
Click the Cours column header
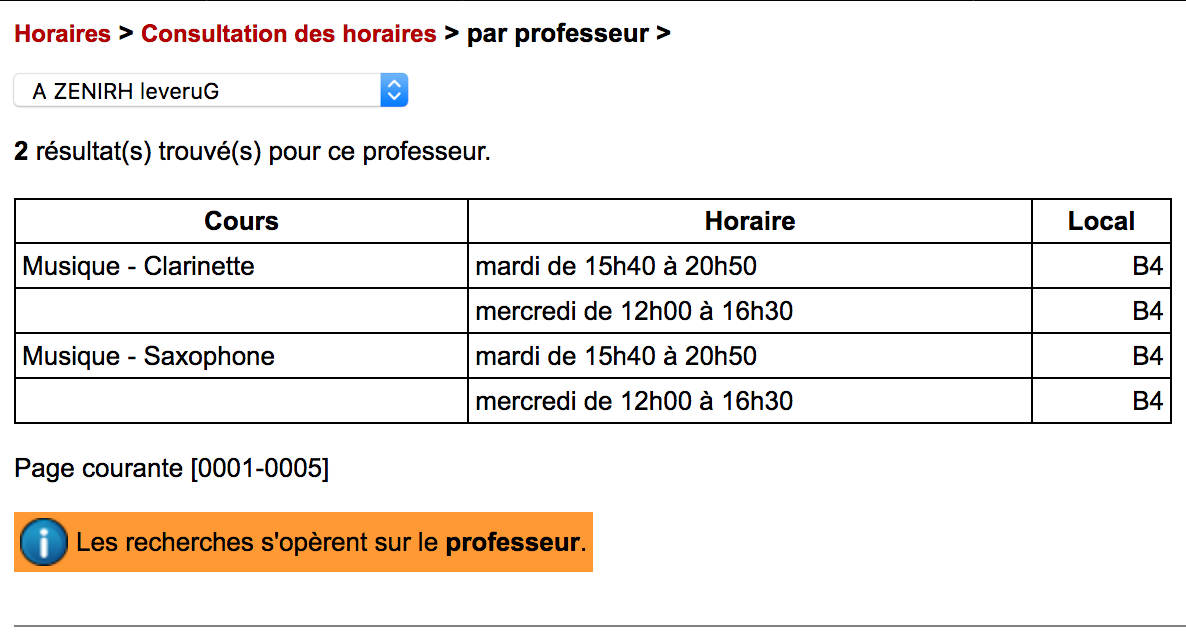pos(241,221)
